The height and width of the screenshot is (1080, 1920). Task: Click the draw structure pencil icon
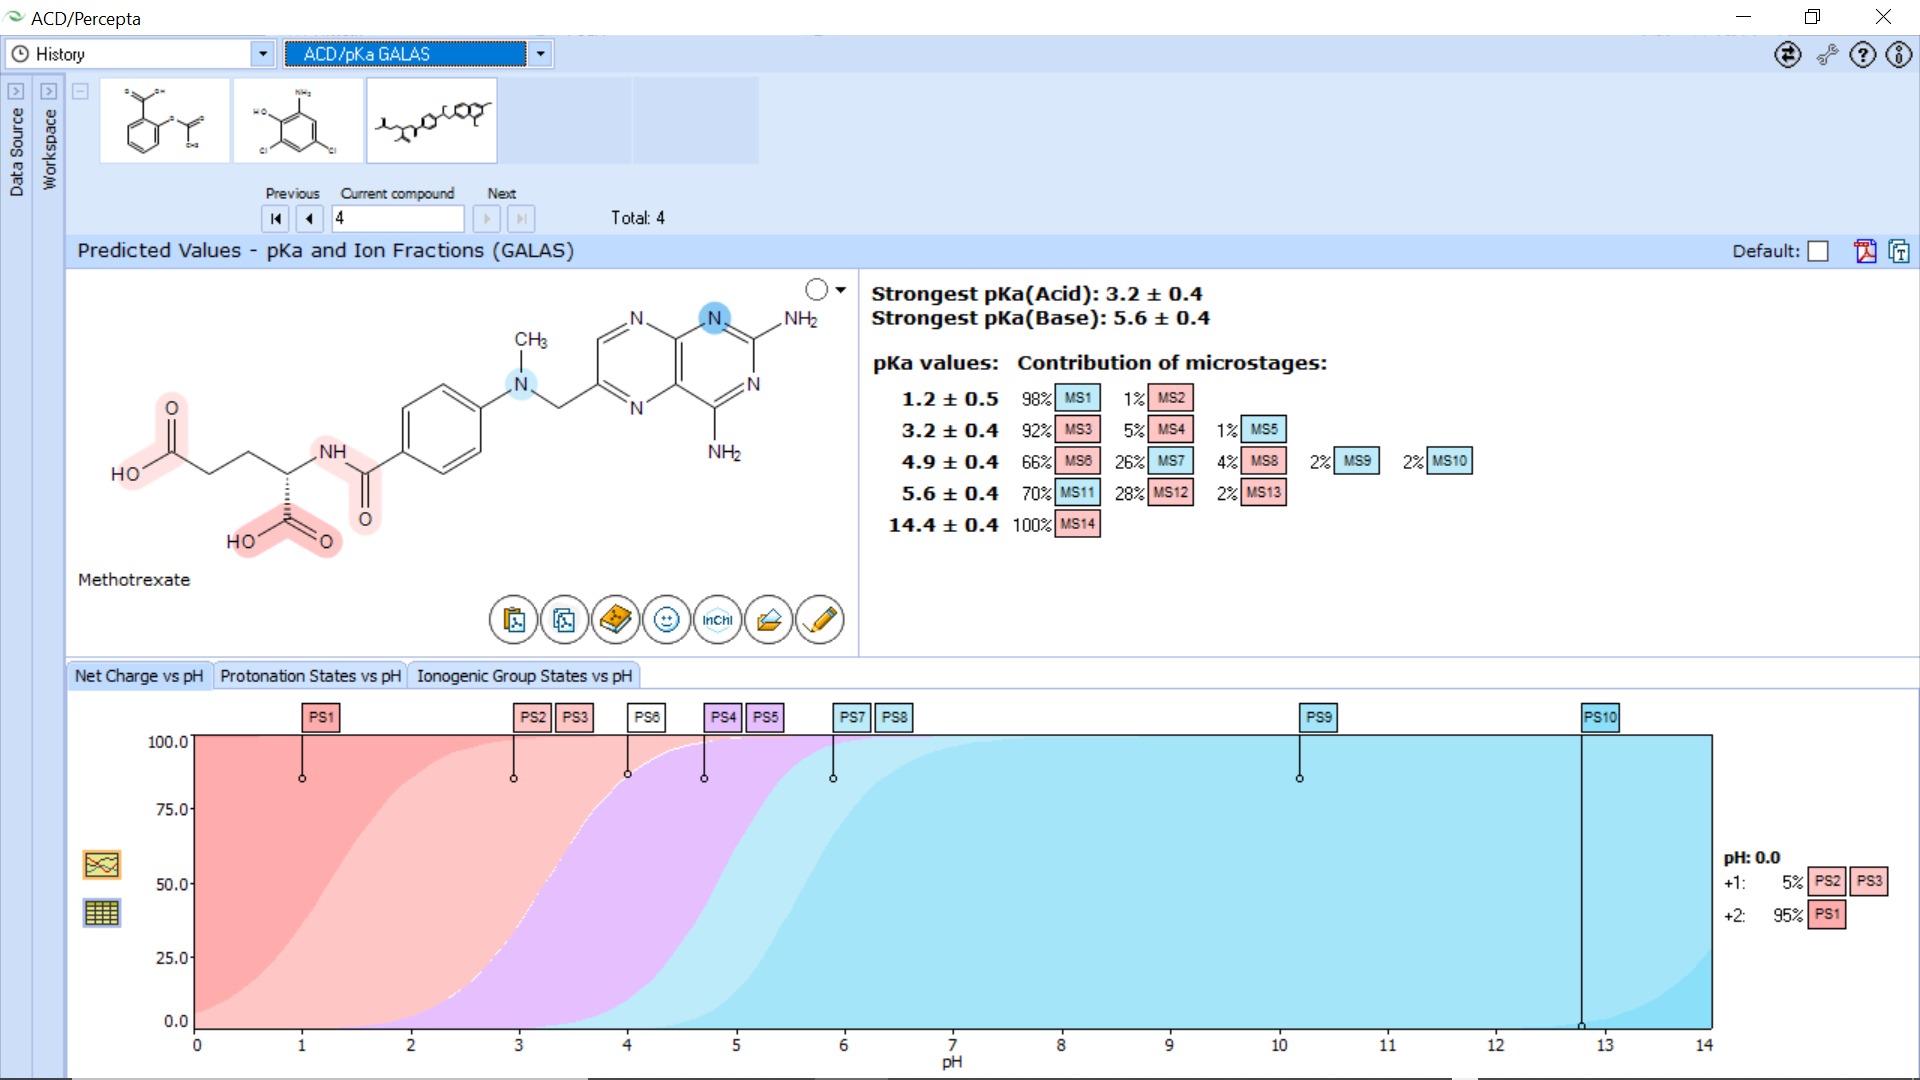coord(820,620)
